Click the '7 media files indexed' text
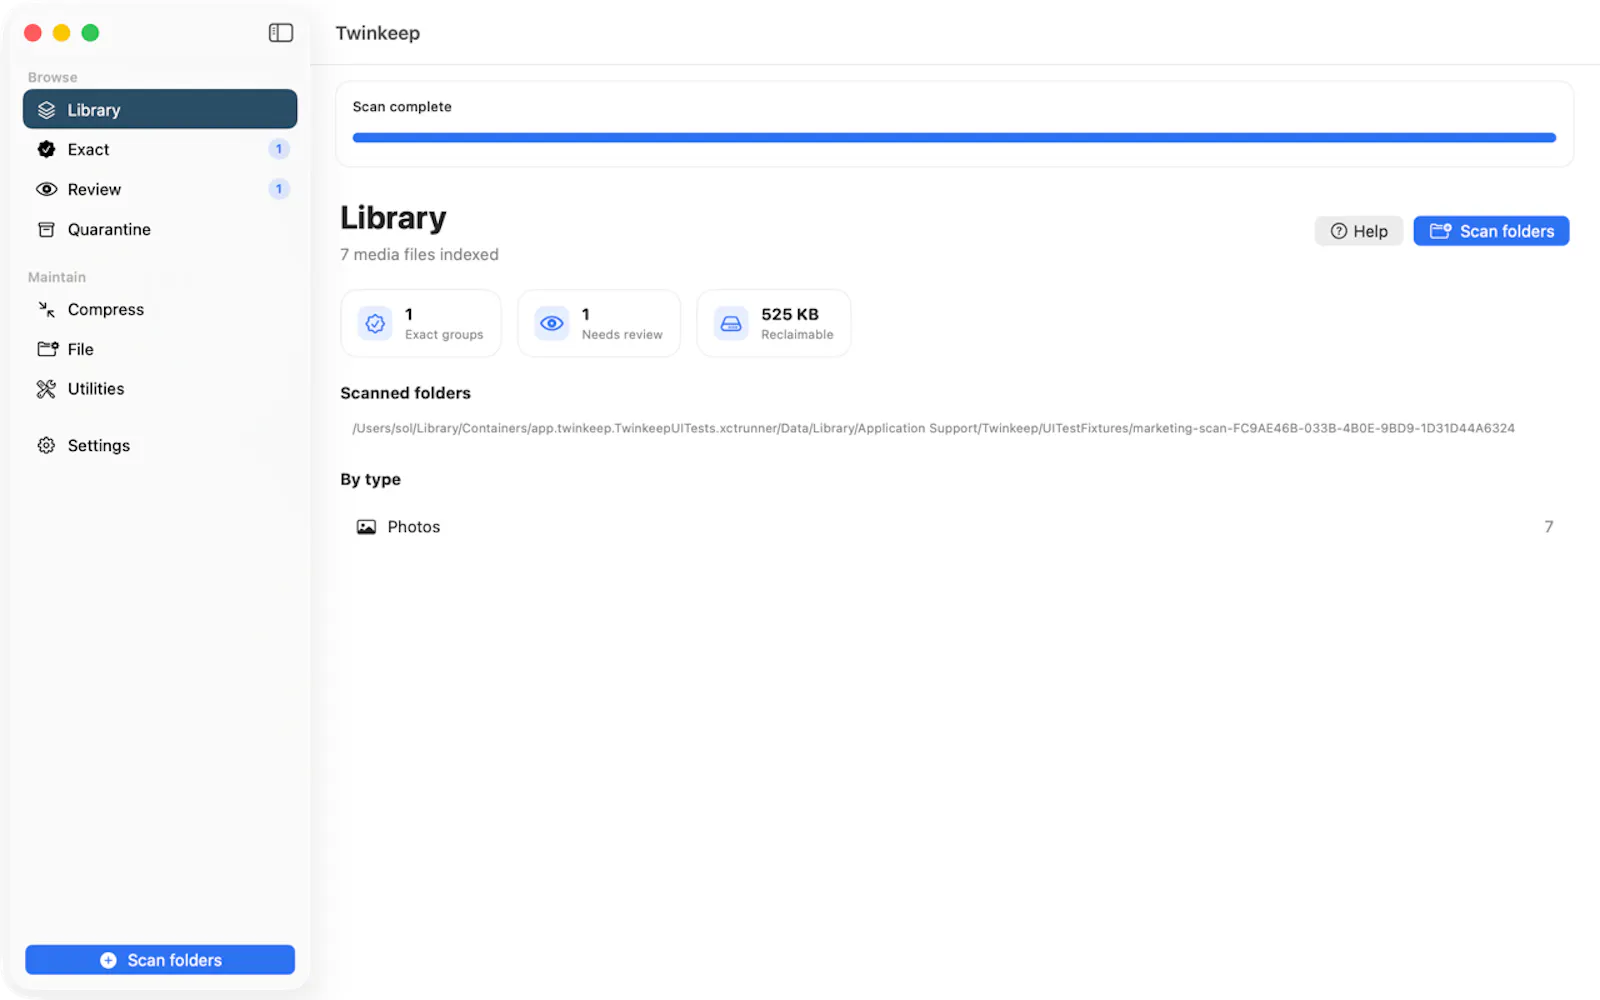 (419, 255)
